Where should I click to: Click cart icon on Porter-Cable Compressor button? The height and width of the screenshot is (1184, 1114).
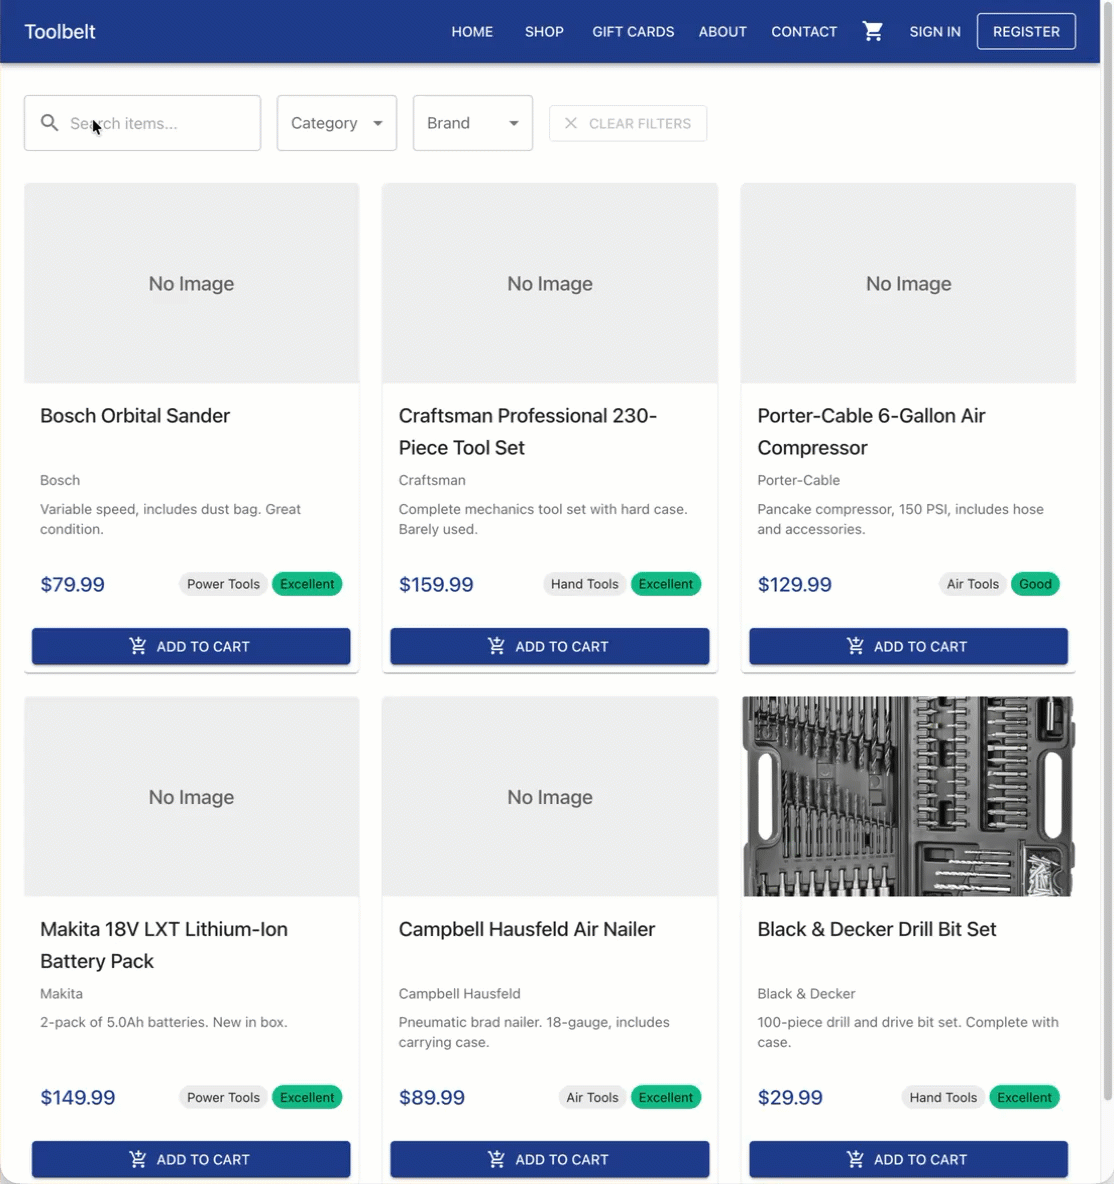click(x=855, y=646)
